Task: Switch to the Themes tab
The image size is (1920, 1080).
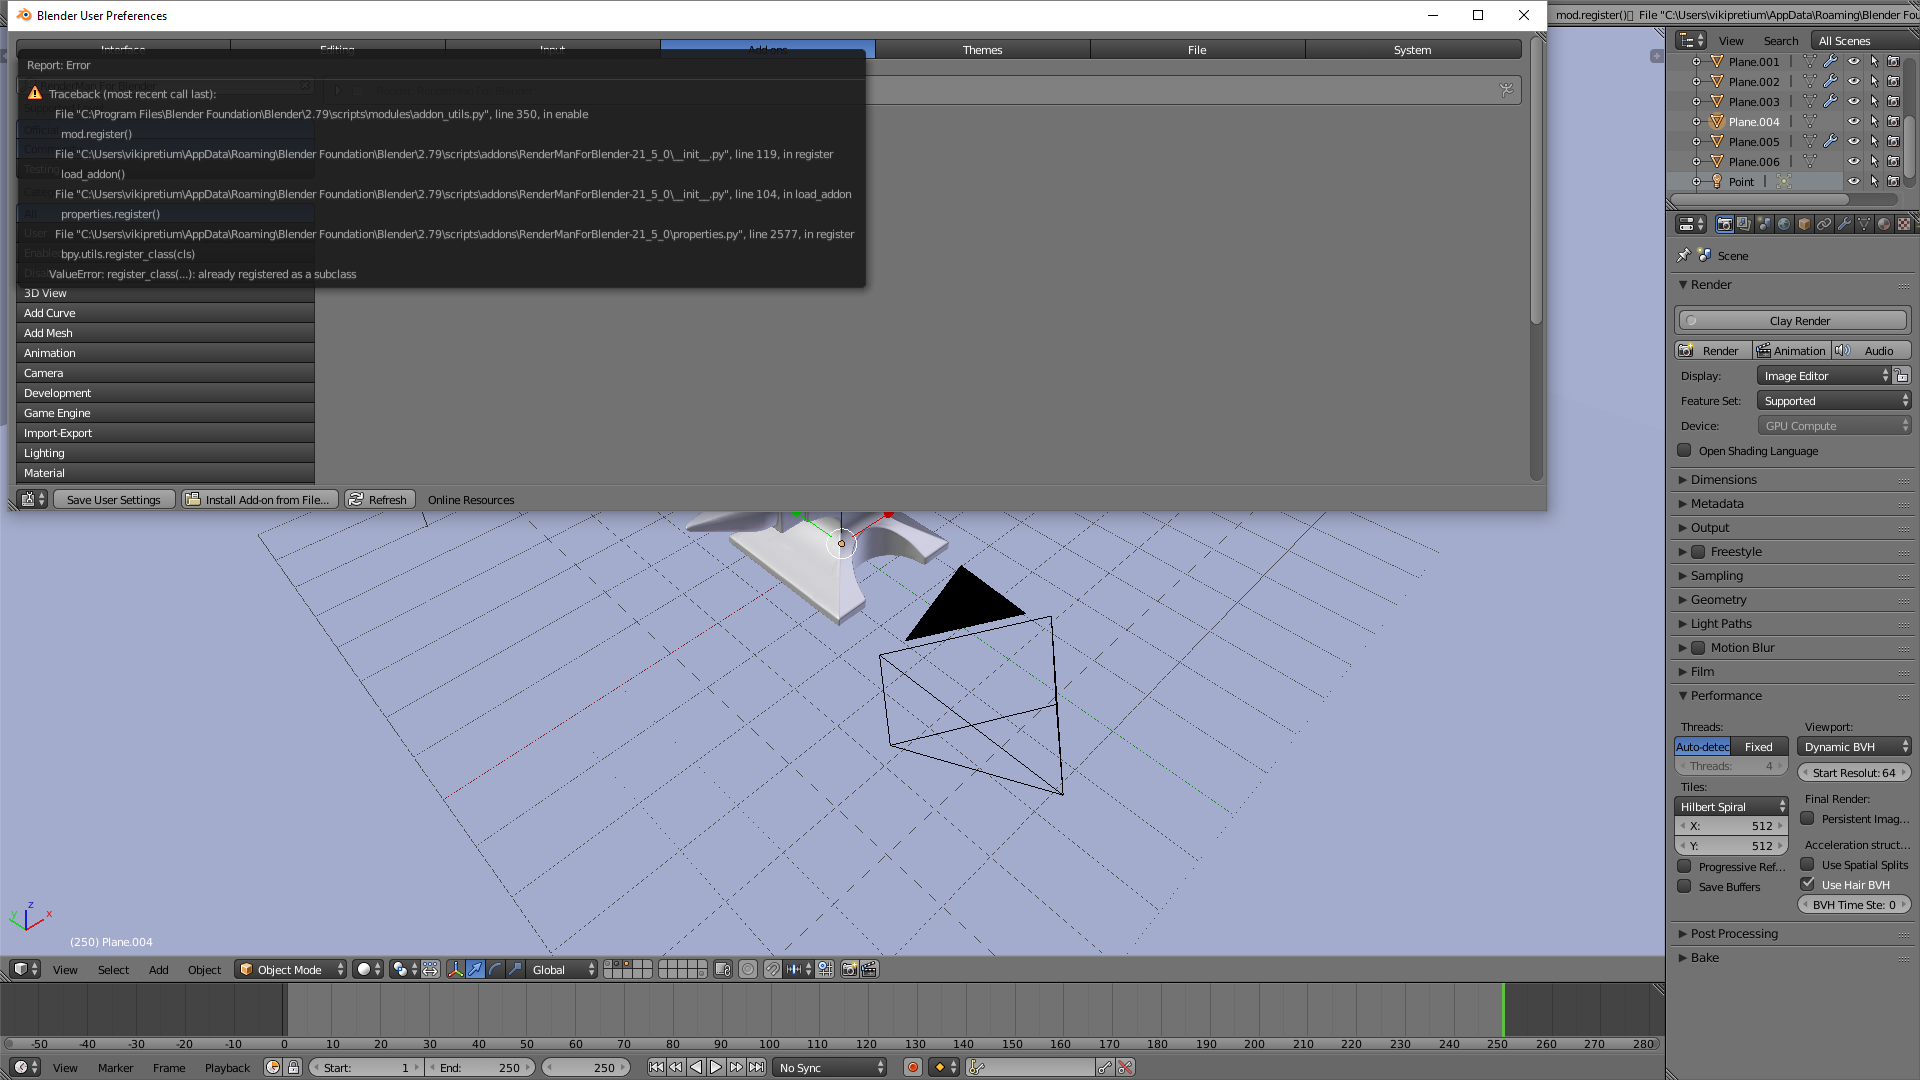Action: click(983, 49)
